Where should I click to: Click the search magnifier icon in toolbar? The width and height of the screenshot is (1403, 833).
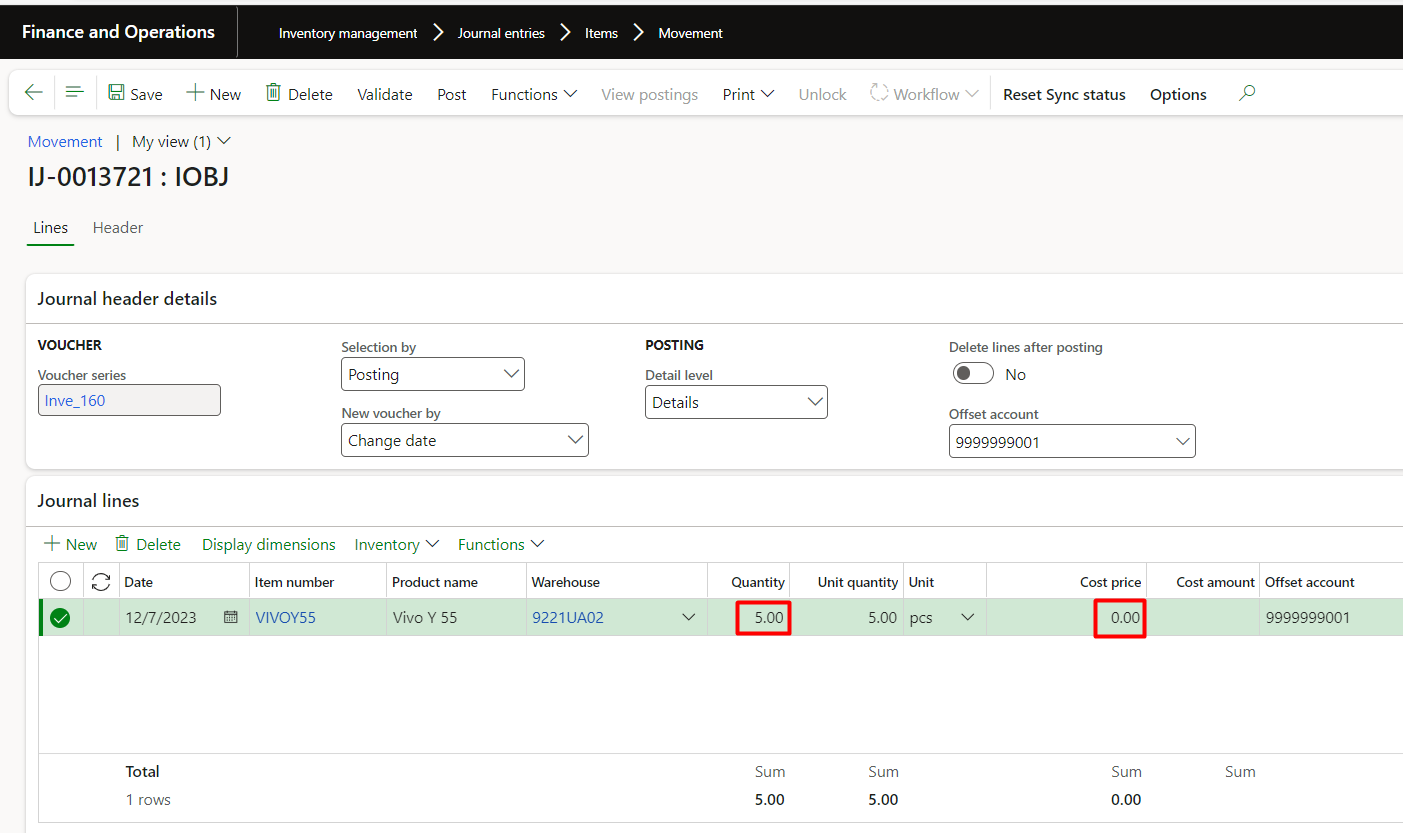[x=1246, y=93]
